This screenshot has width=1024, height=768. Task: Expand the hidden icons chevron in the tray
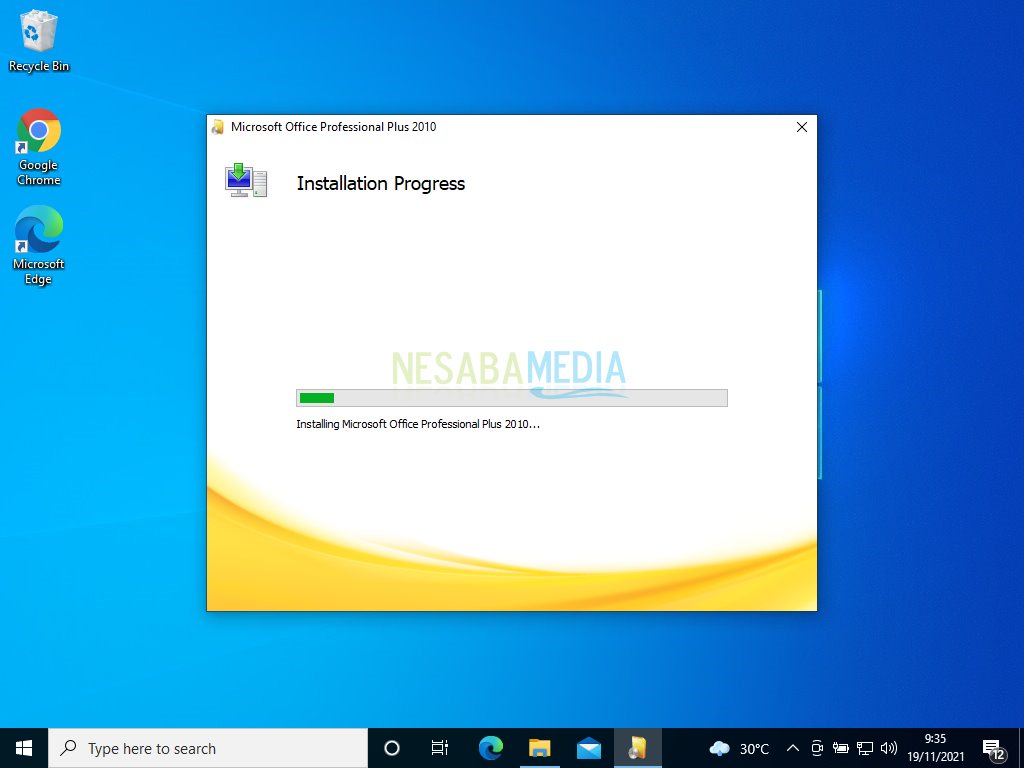[x=792, y=747]
